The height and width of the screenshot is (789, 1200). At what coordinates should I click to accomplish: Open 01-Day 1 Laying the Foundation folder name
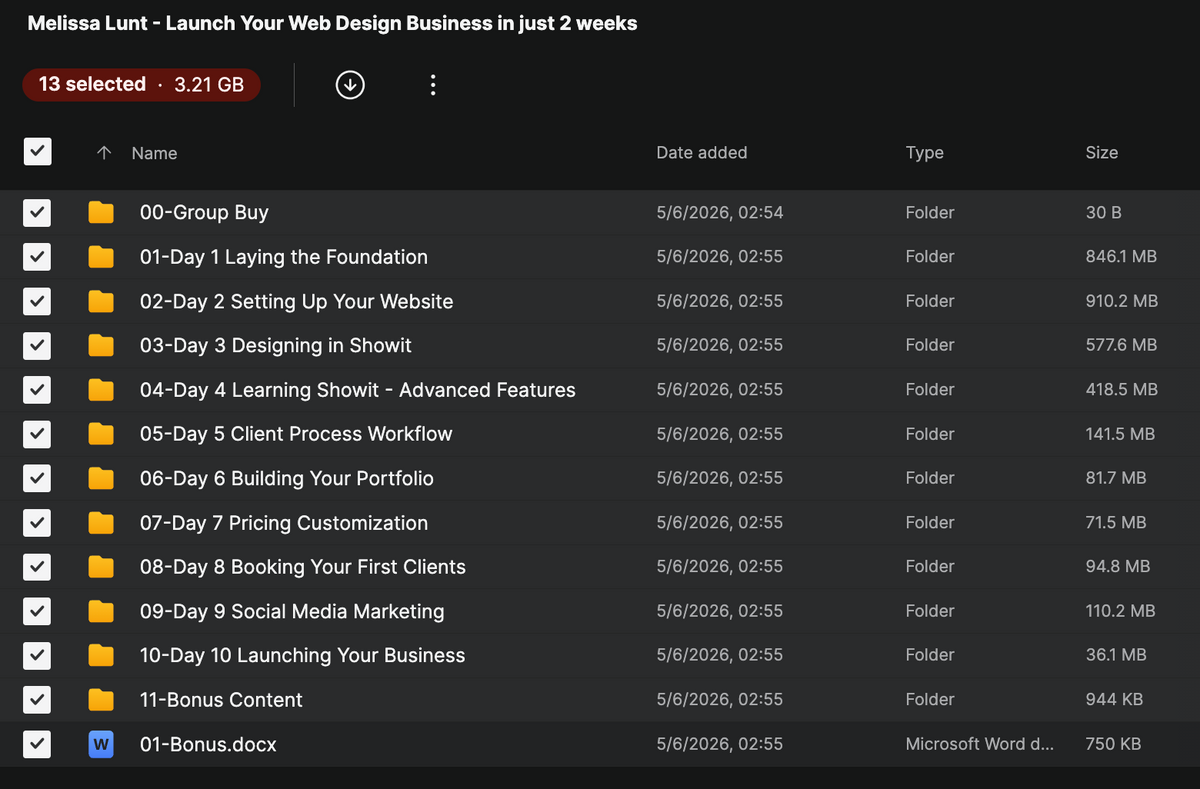[x=284, y=257]
